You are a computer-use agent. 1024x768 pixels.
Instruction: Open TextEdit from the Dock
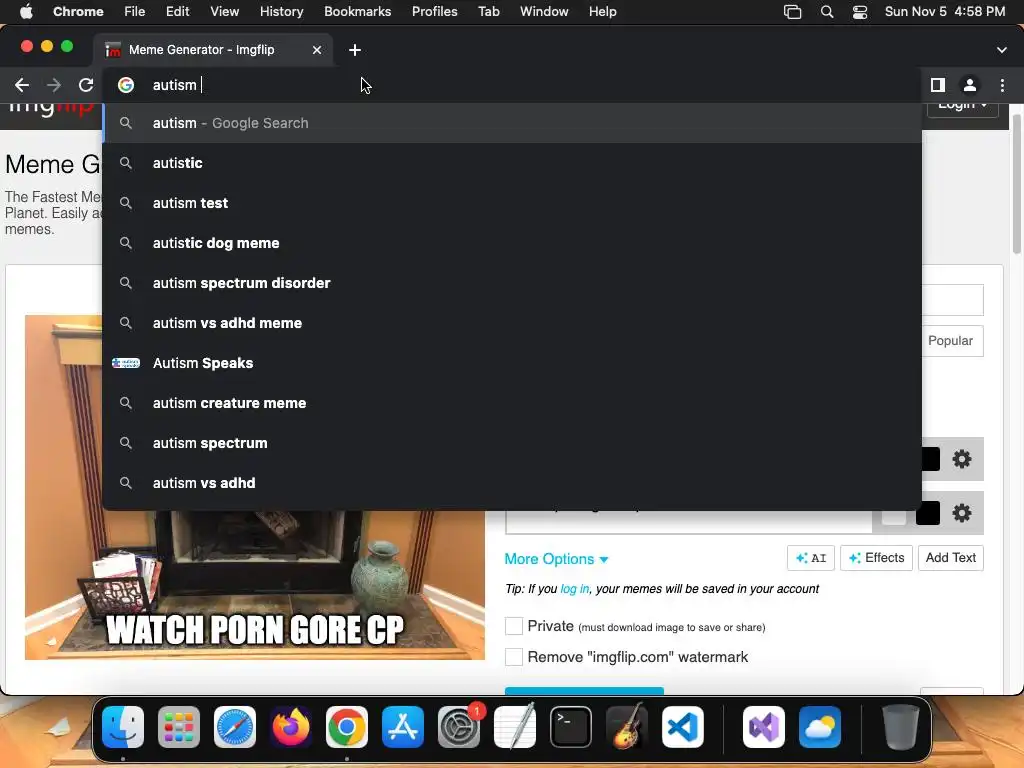coord(515,727)
